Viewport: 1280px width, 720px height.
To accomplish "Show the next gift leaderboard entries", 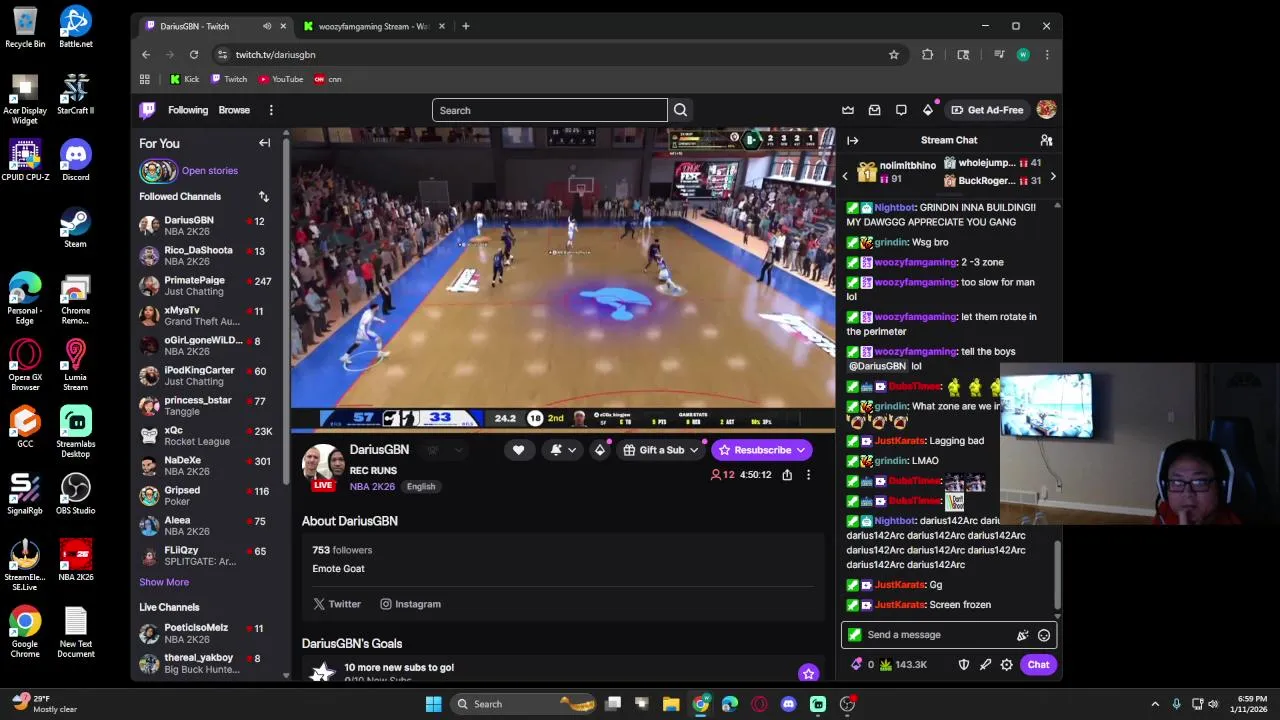I will tap(1052, 176).
